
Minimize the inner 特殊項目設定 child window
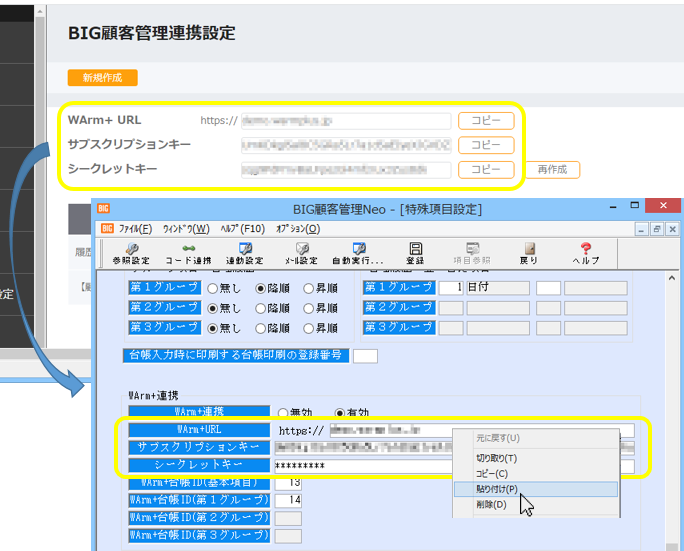(641, 229)
